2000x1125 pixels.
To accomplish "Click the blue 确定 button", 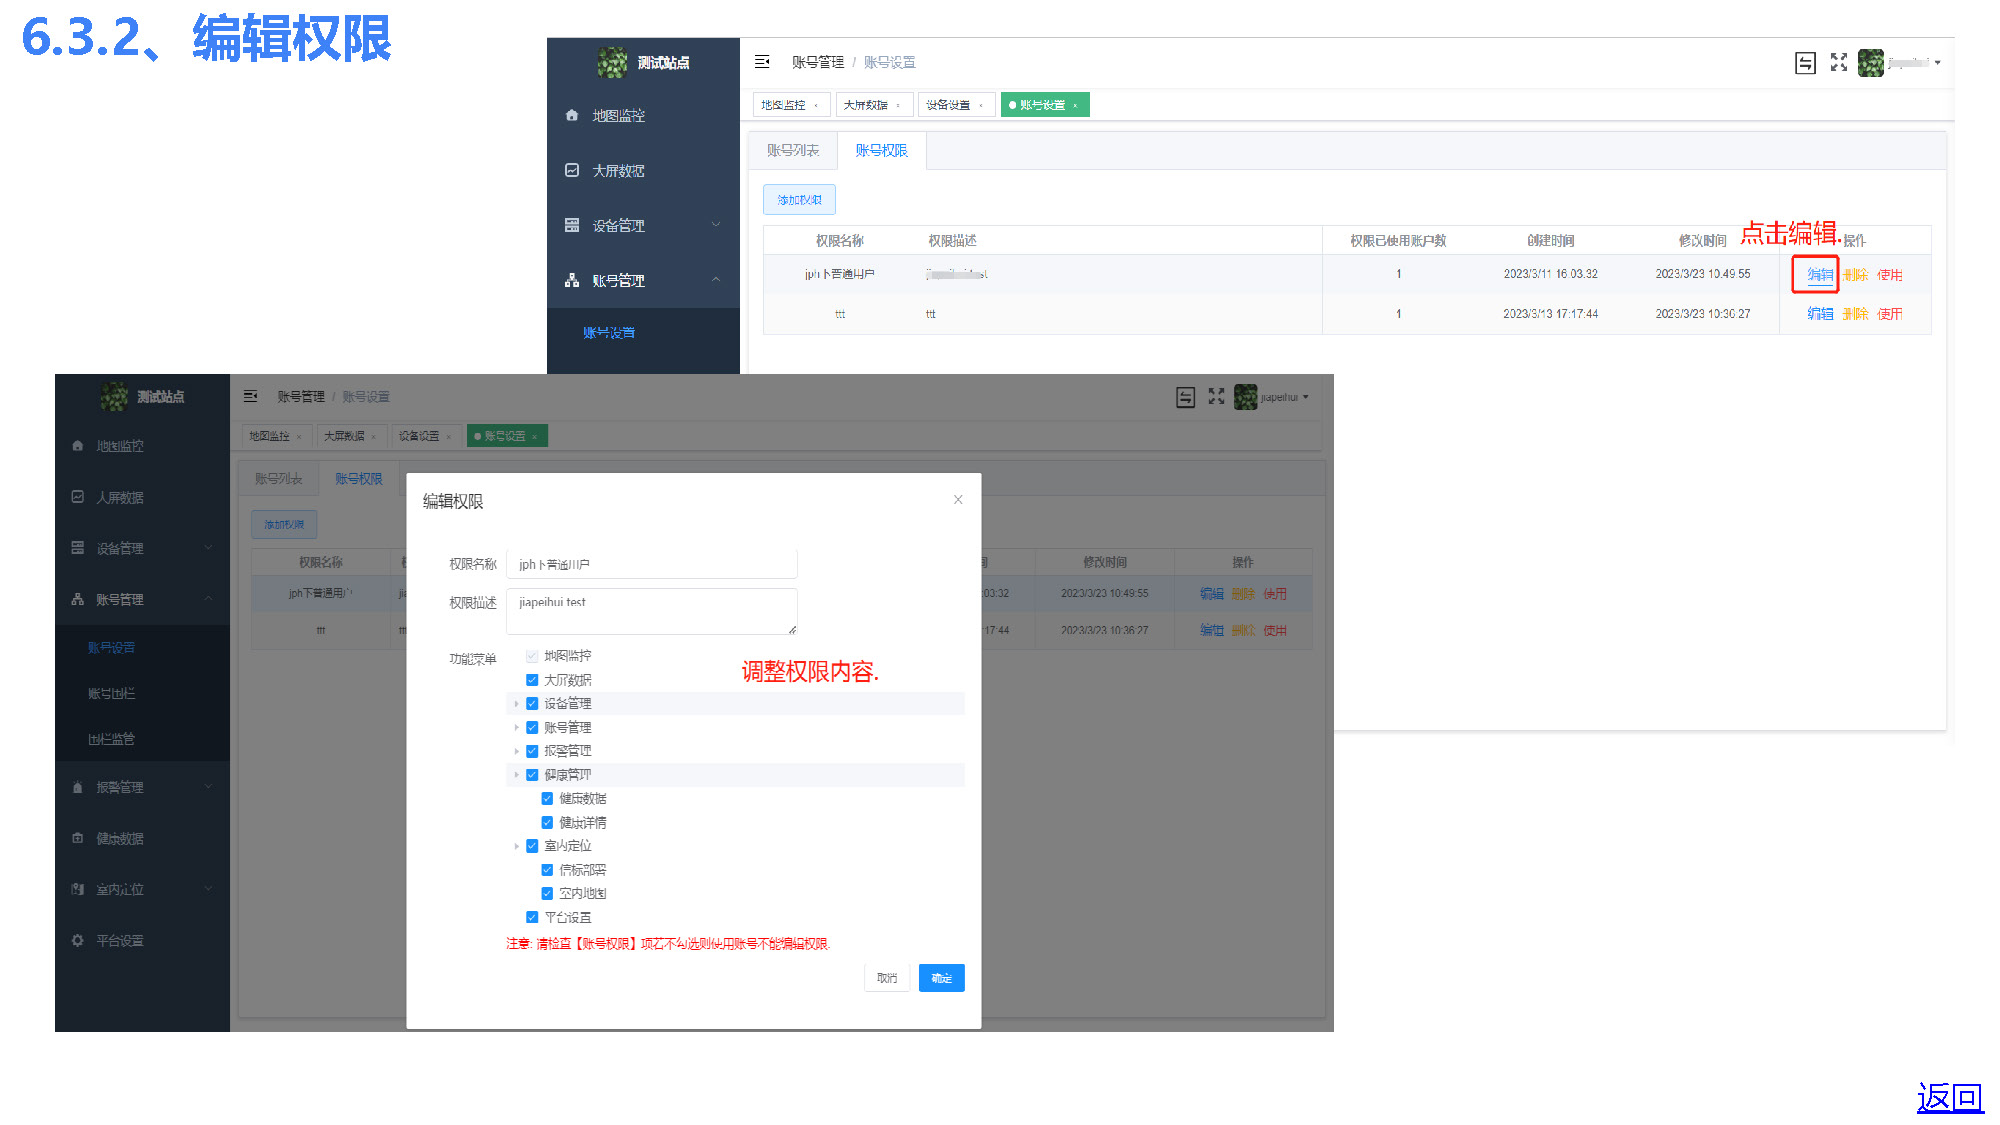I will tap(941, 978).
